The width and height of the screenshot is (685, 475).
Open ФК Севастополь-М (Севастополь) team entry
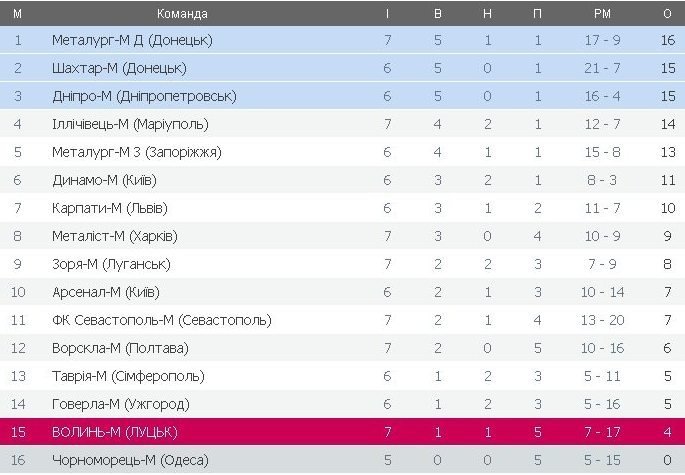[x=161, y=320]
